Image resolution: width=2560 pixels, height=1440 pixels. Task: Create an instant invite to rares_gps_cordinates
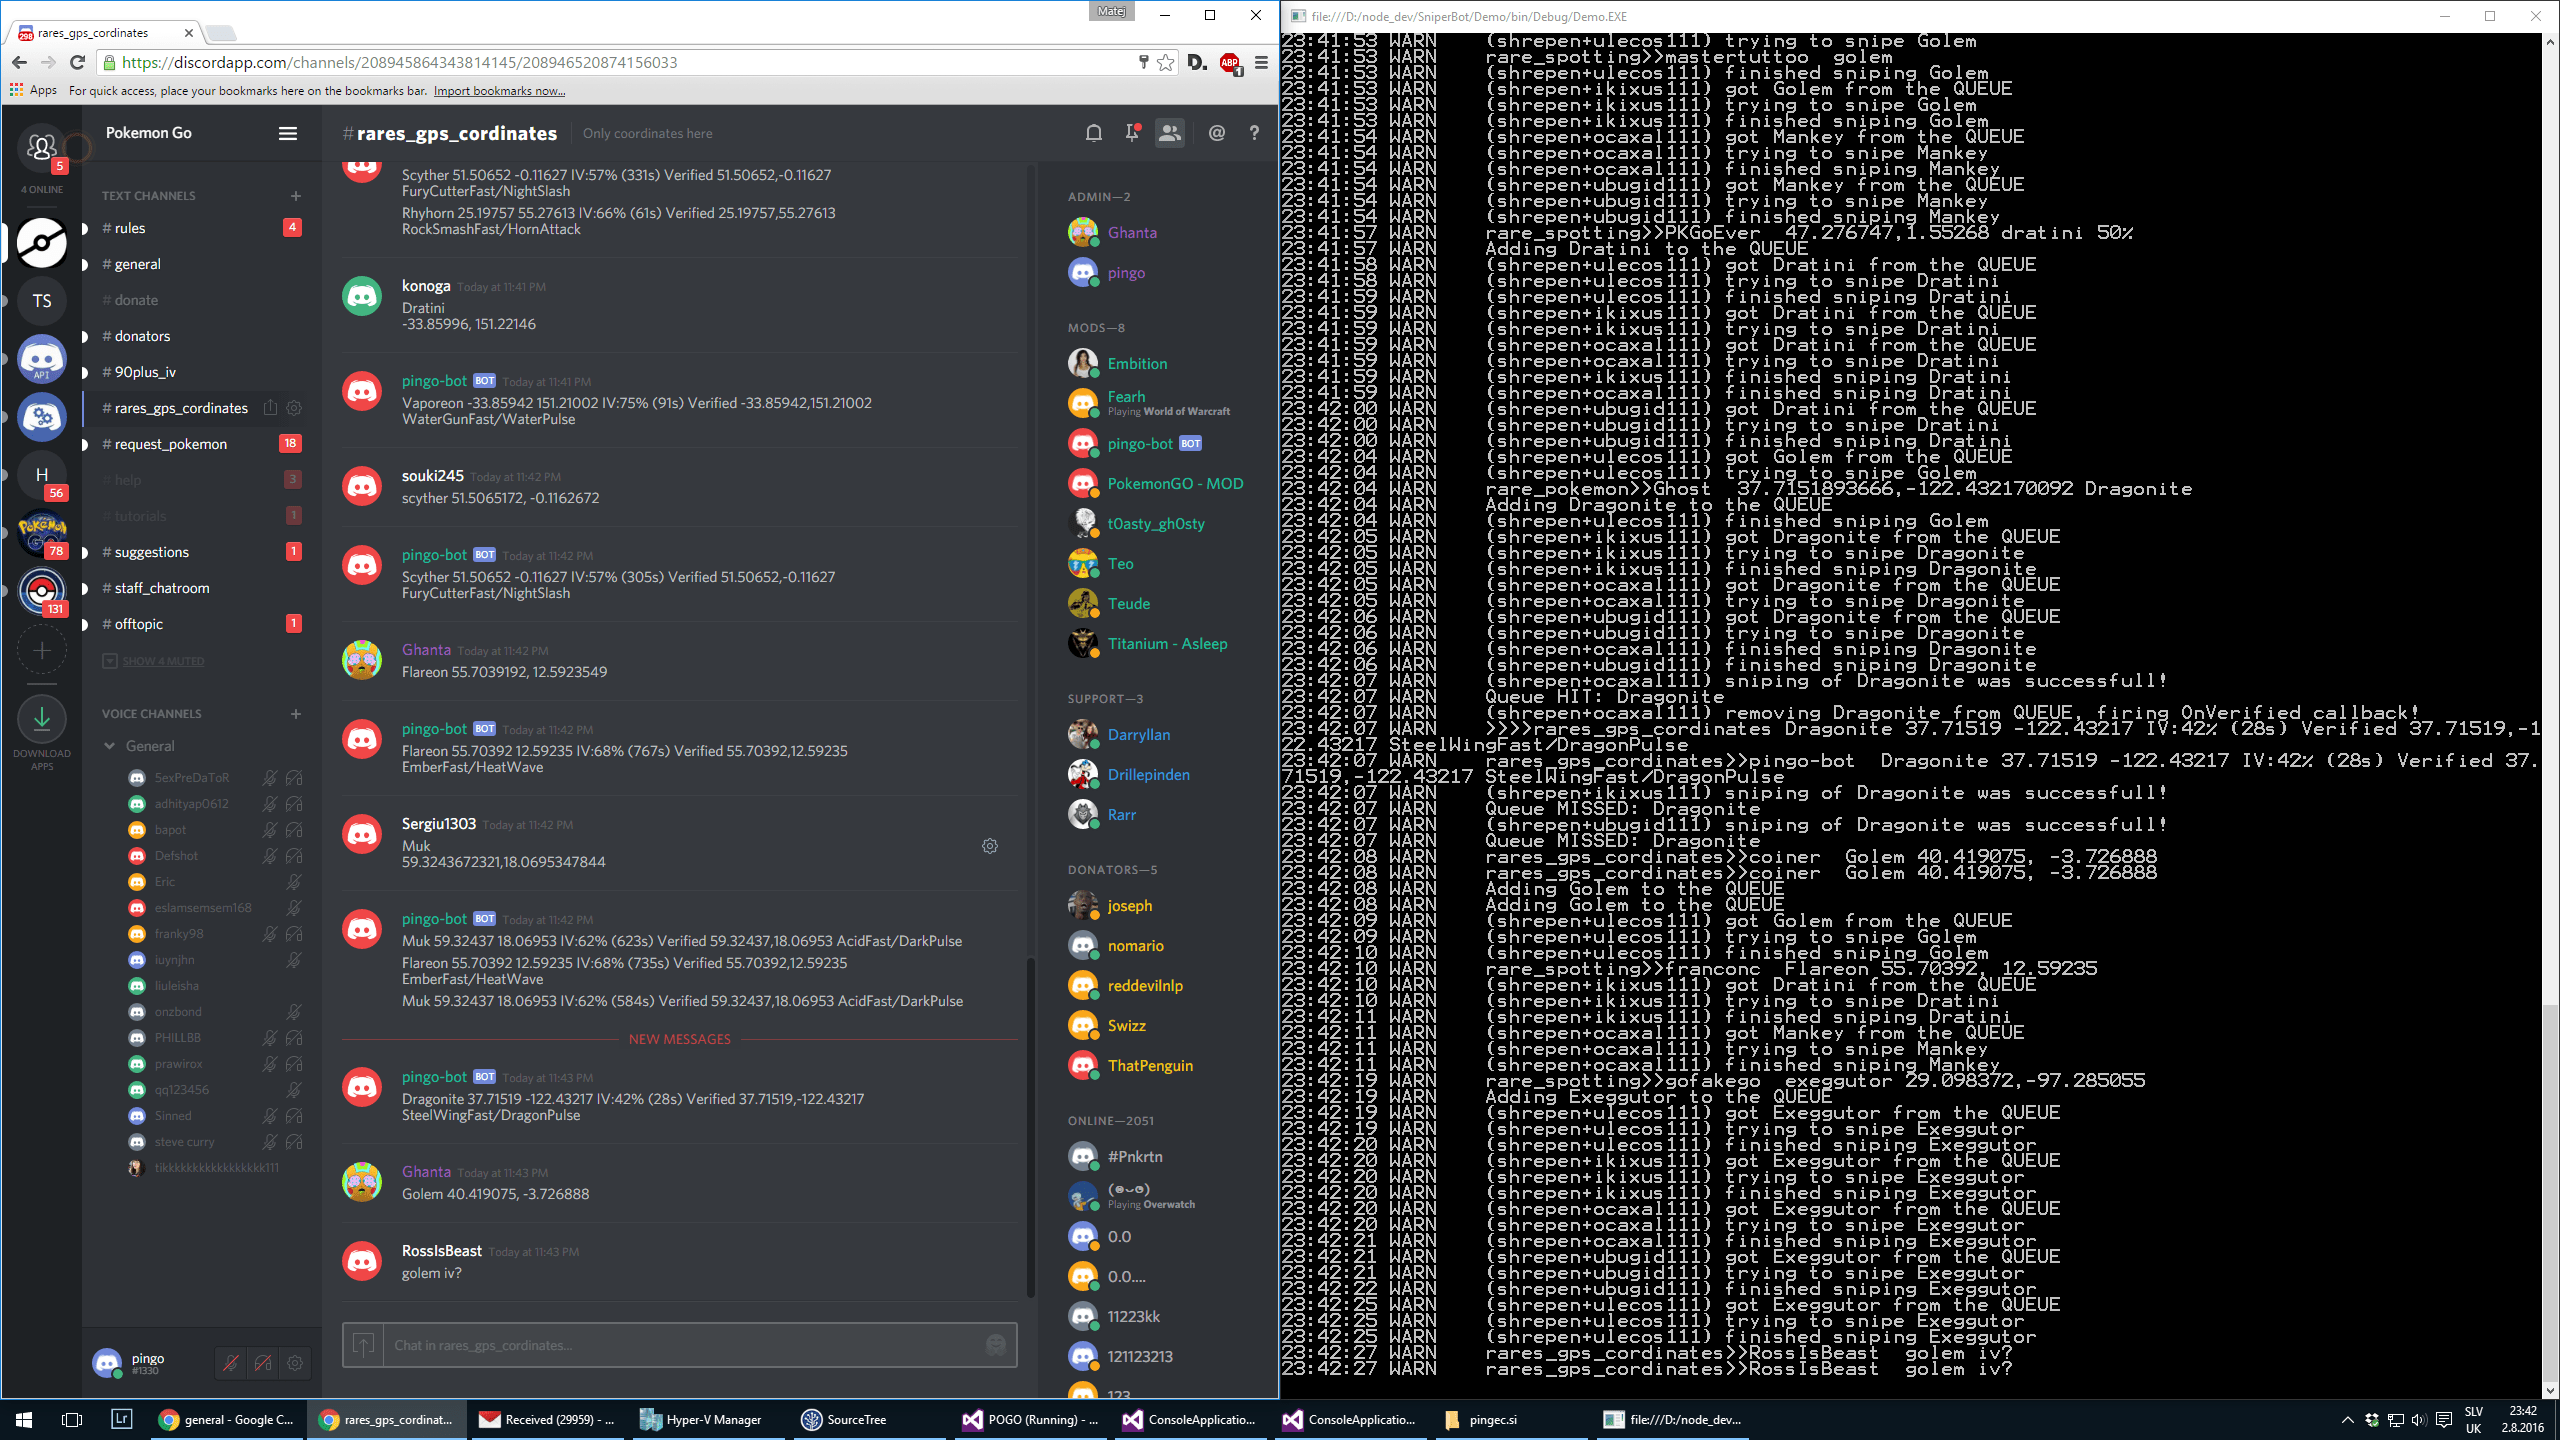click(x=270, y=407)
